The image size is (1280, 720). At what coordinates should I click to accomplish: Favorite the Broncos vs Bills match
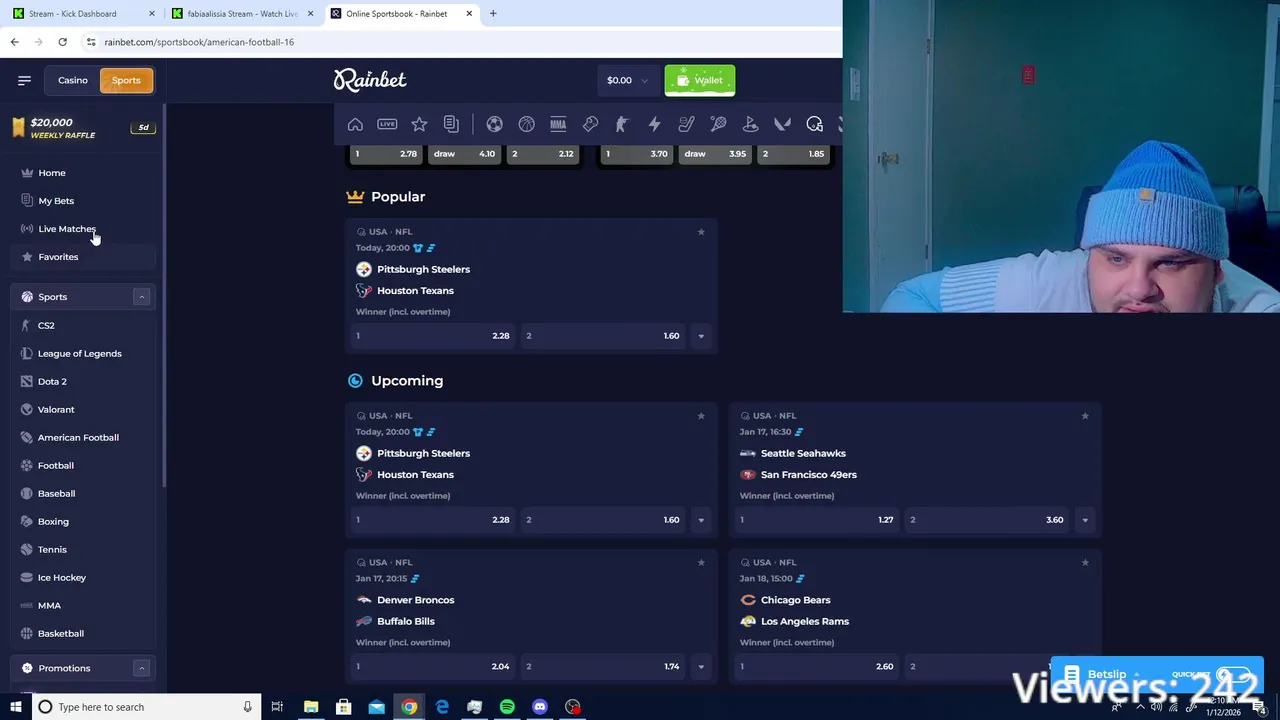pos(701,563)
